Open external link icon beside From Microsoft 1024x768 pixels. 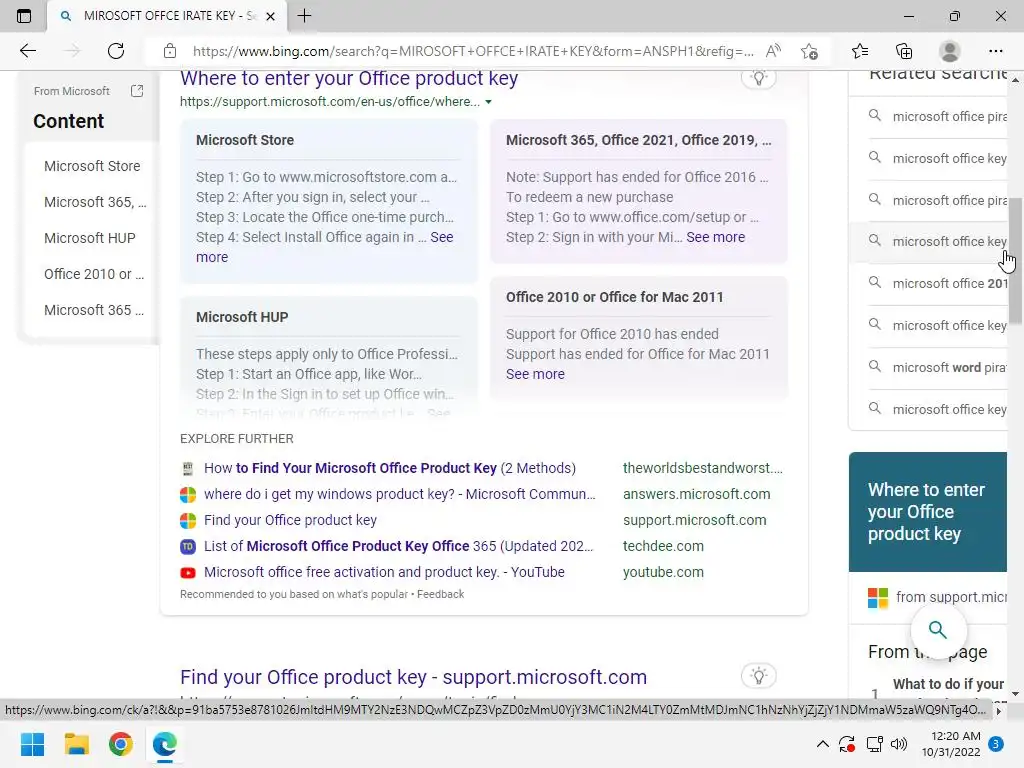pos(137,91)
